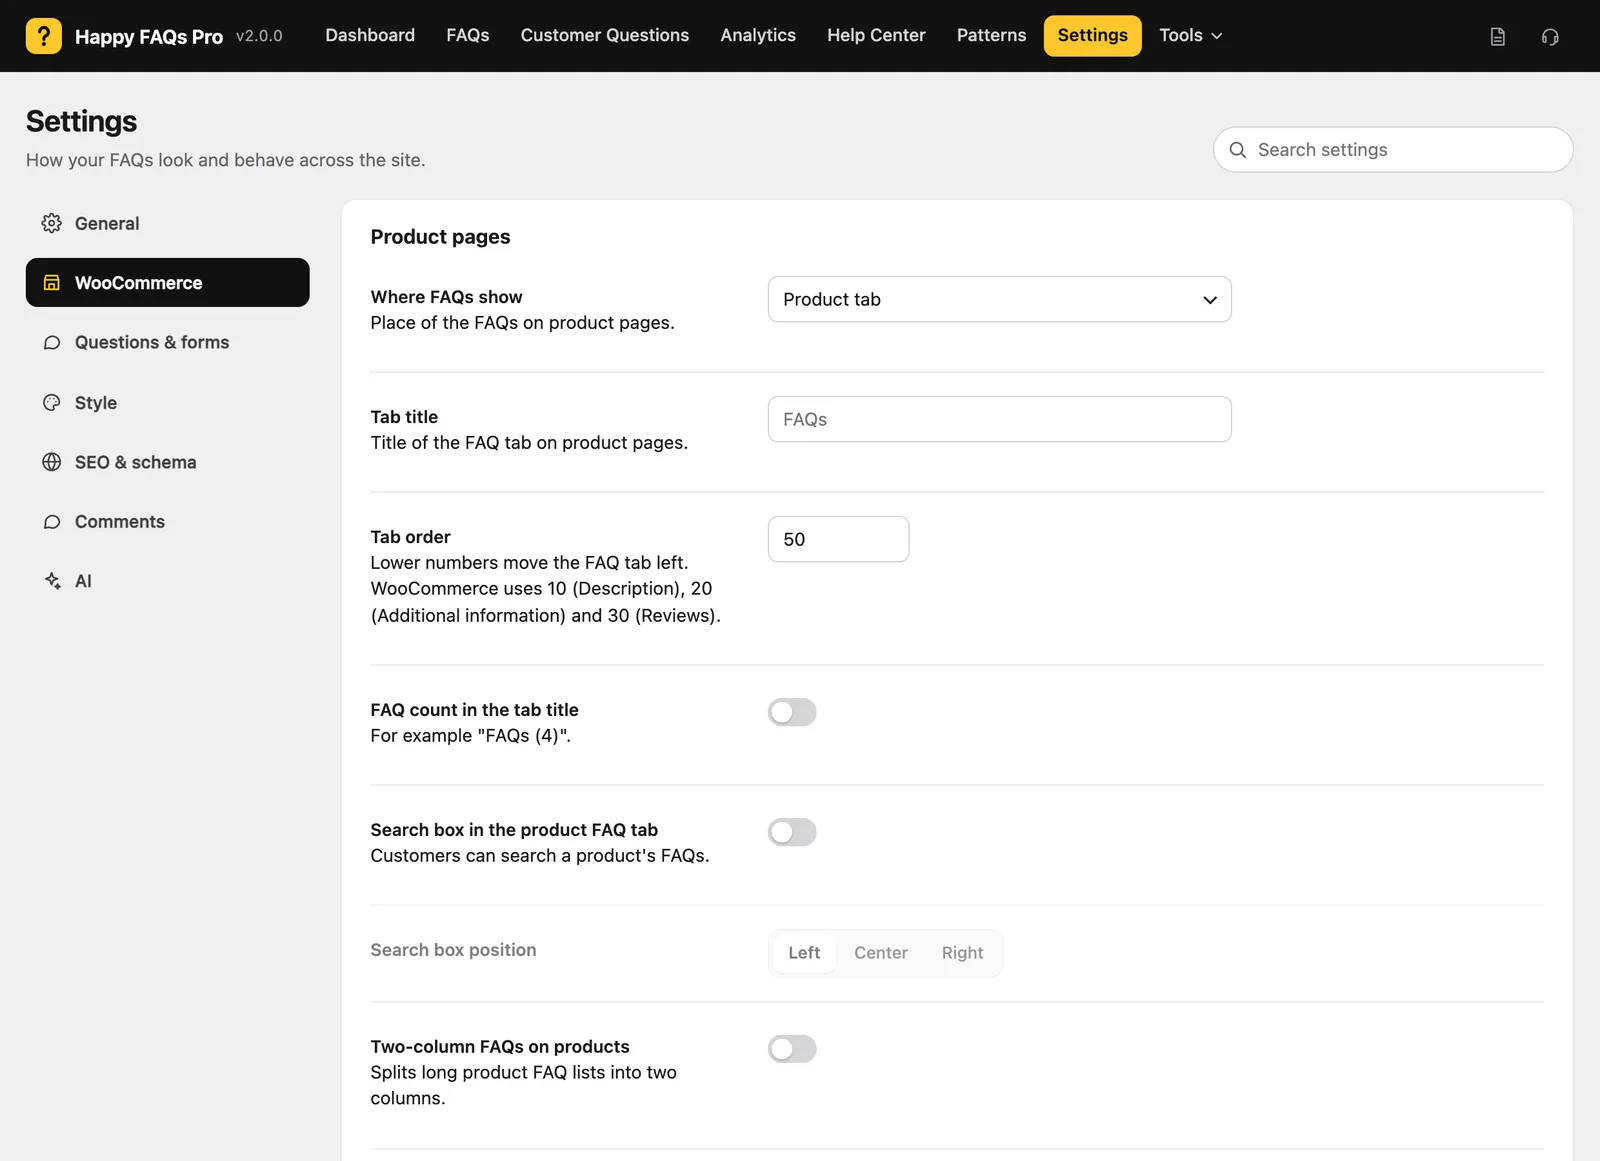The height and width of the screenshot is (1161, 1600).
Task: Select Center search box position
Action: click(881, 953)
